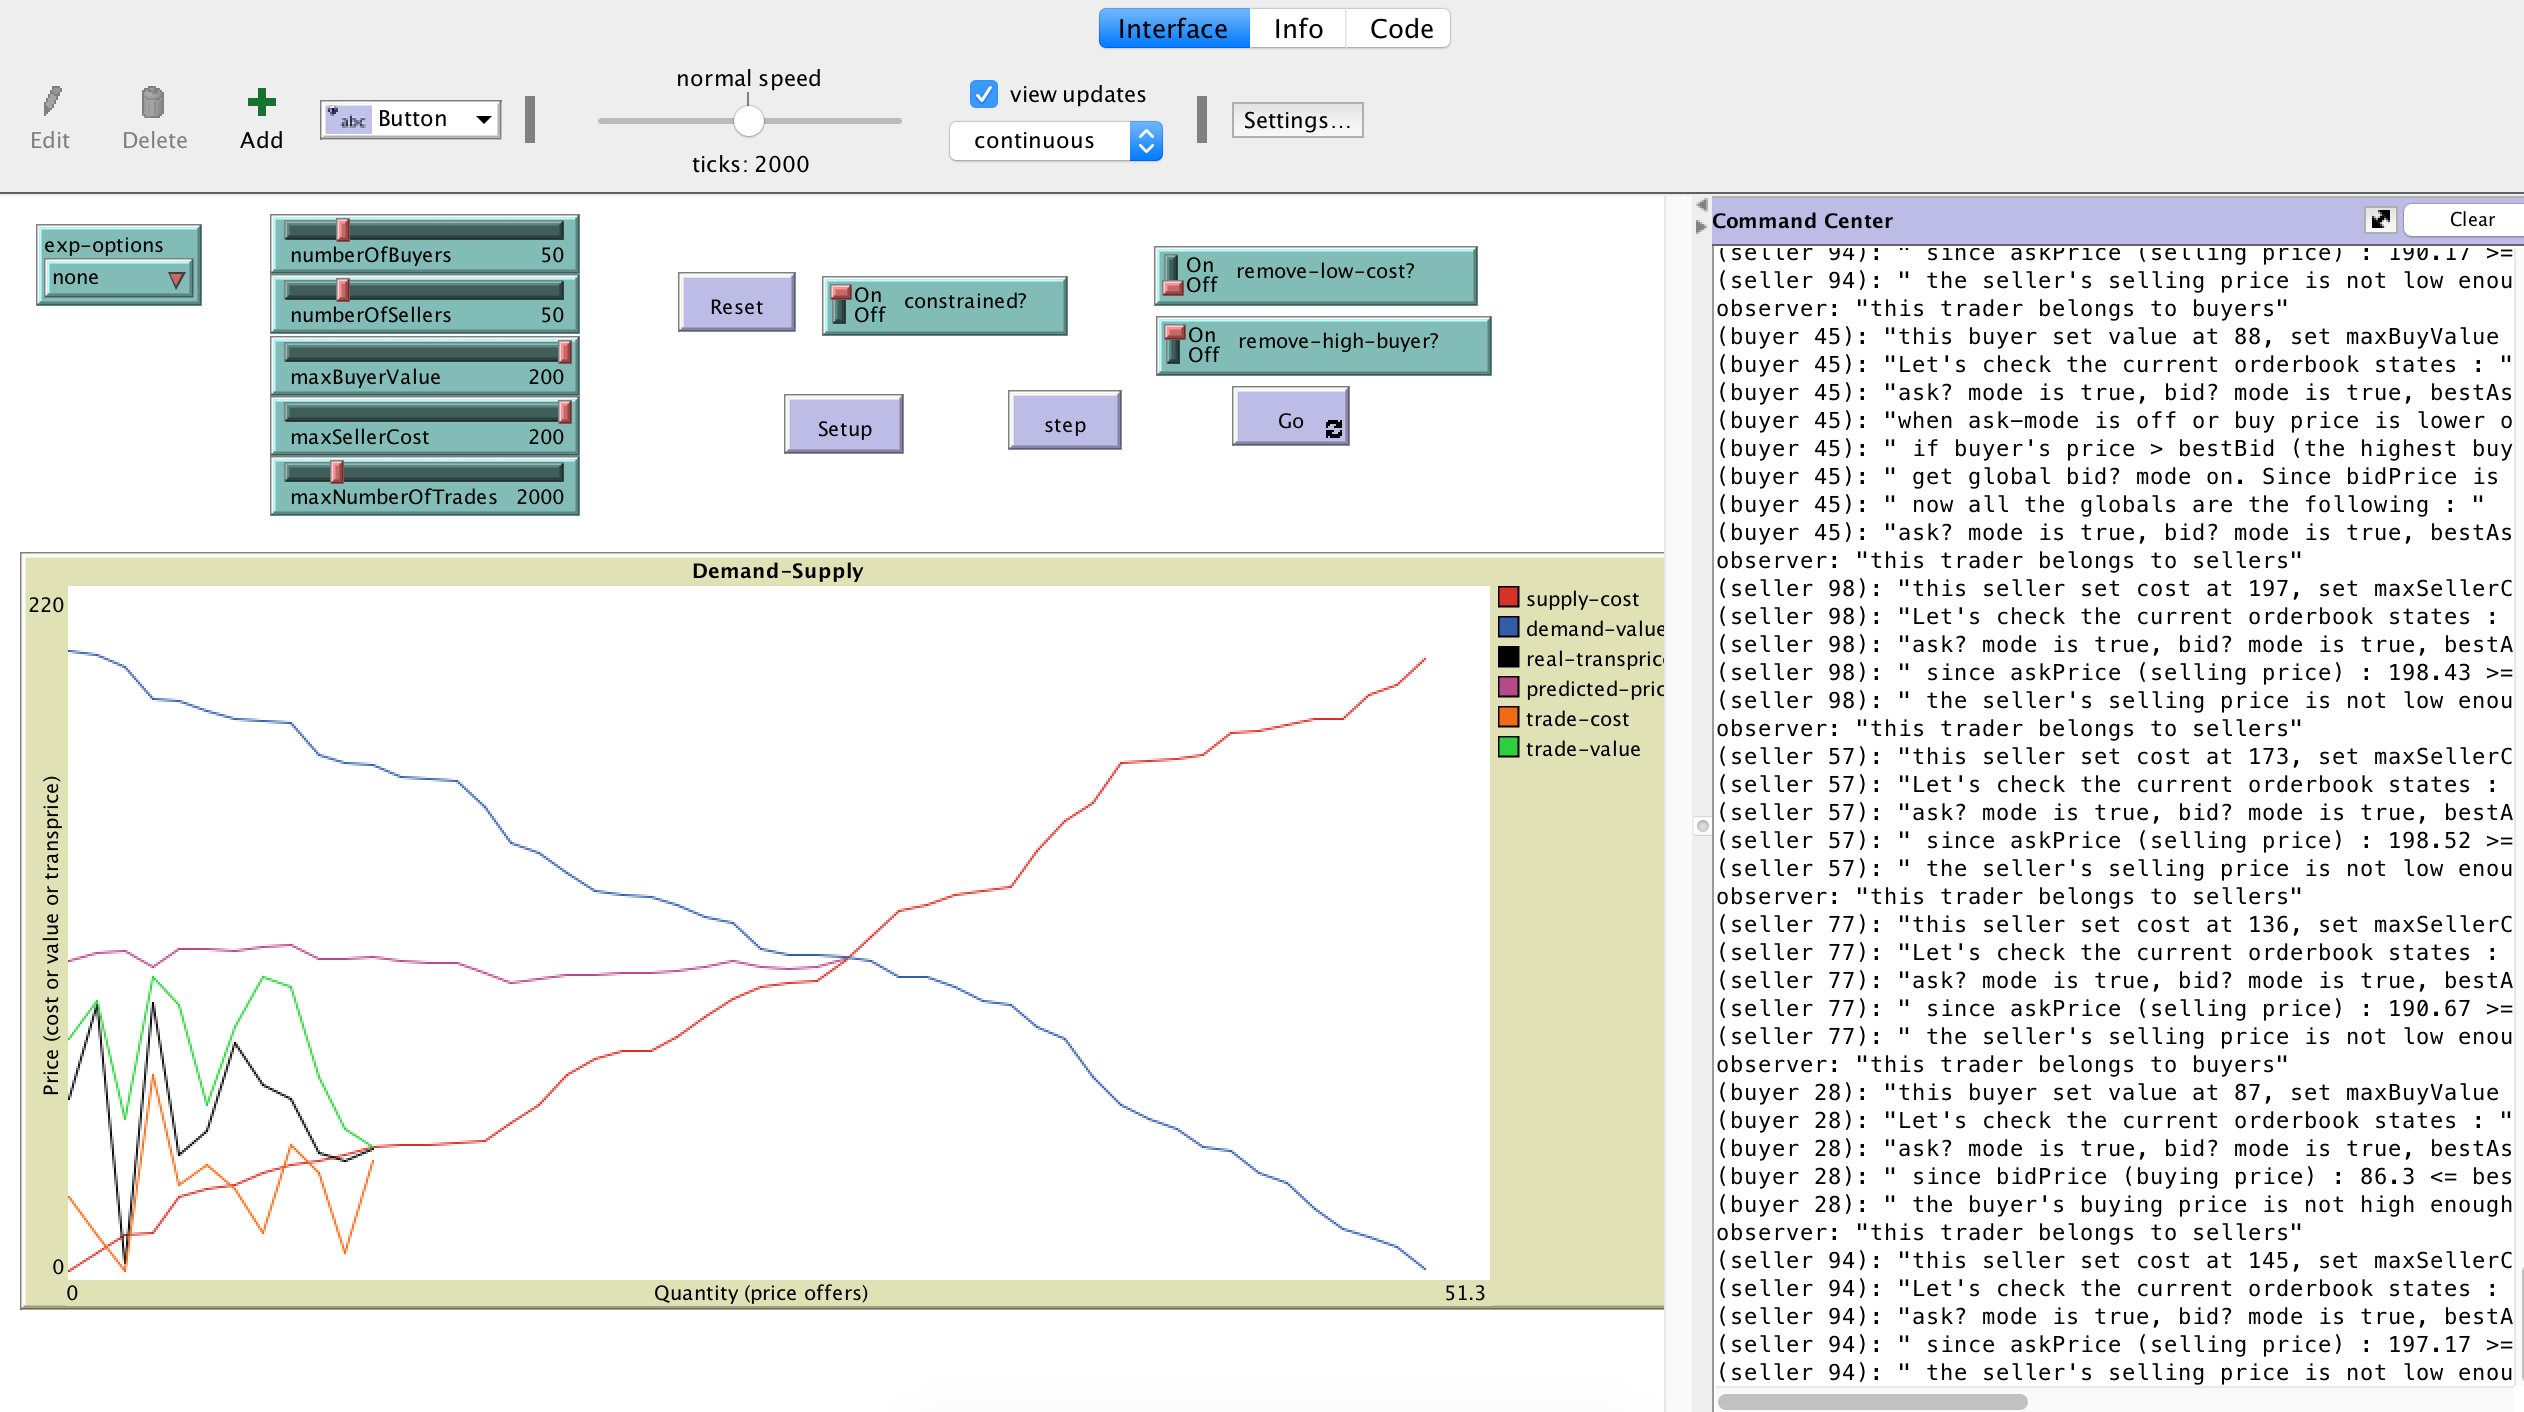2524x1412 pixels.
Task: Toggle the view updates checkbox
Action: [x=984, y=94]
